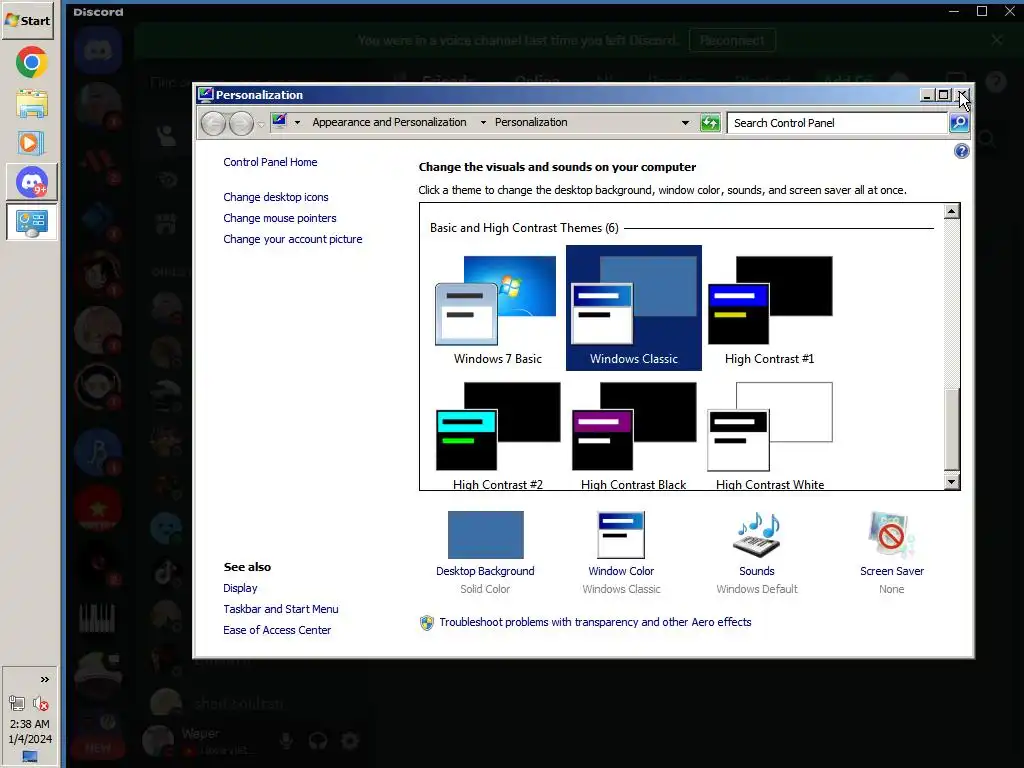The image size is (1024, 768).
Task: Expand dropdown arrow before Appearance and Personalization
Action: click(x=297, y=122)
